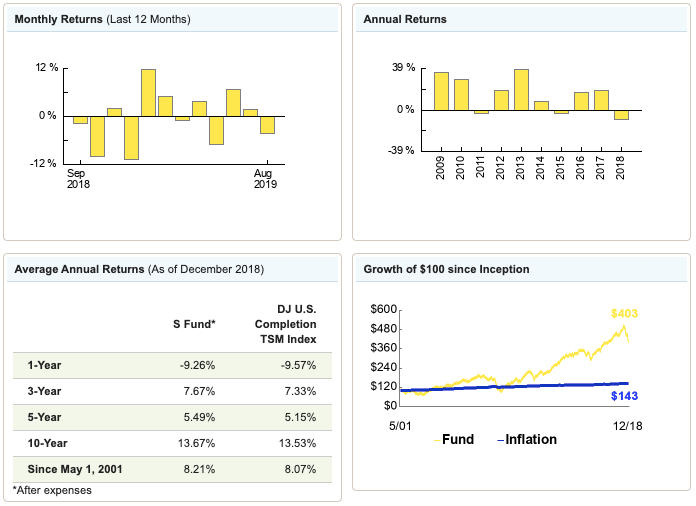
Task: Click the 2009 bar in Annual Returns chart
Action: 441,91
